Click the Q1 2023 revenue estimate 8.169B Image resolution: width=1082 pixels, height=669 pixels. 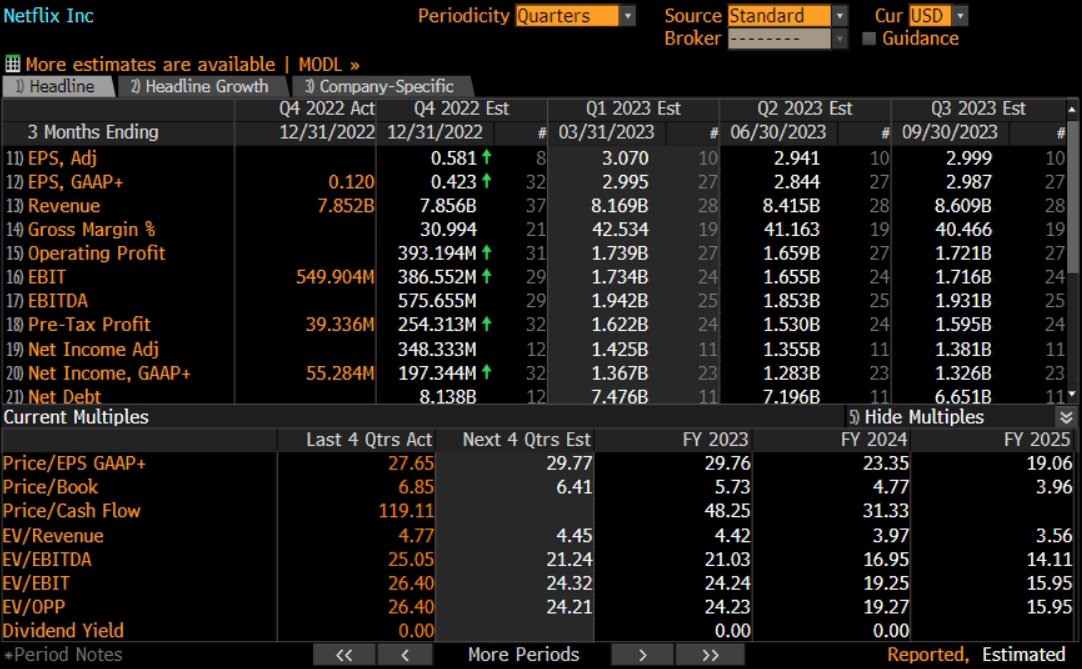coord(619,206)
